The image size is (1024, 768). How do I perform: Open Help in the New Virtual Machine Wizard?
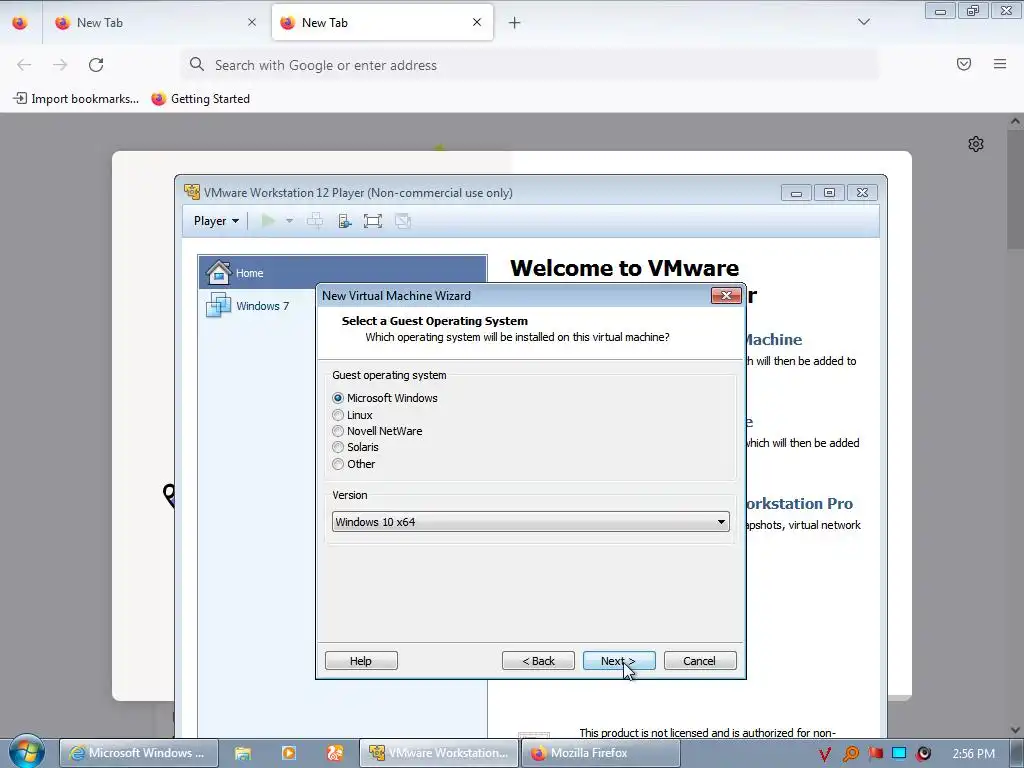[x=361, y=661]
